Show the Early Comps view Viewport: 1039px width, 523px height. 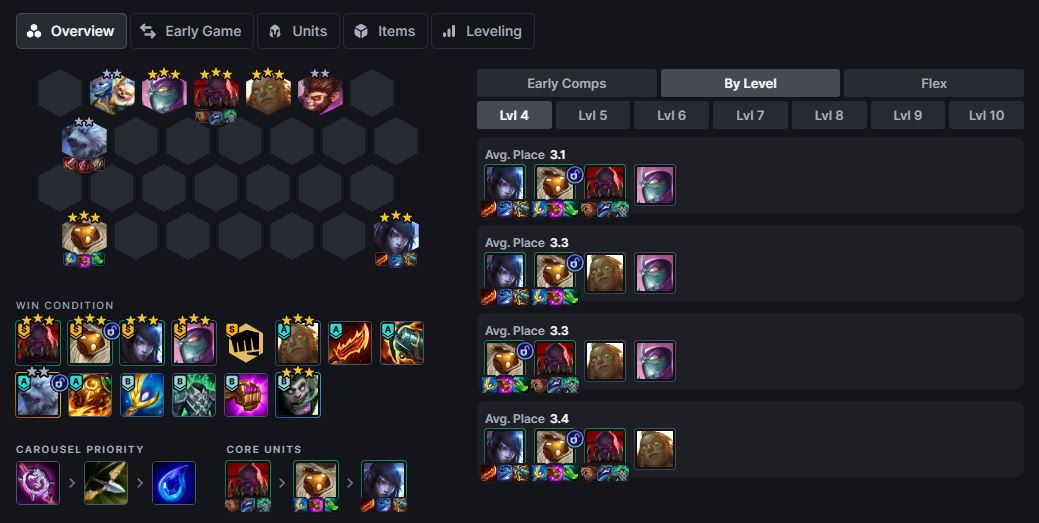tap(567, 84)
